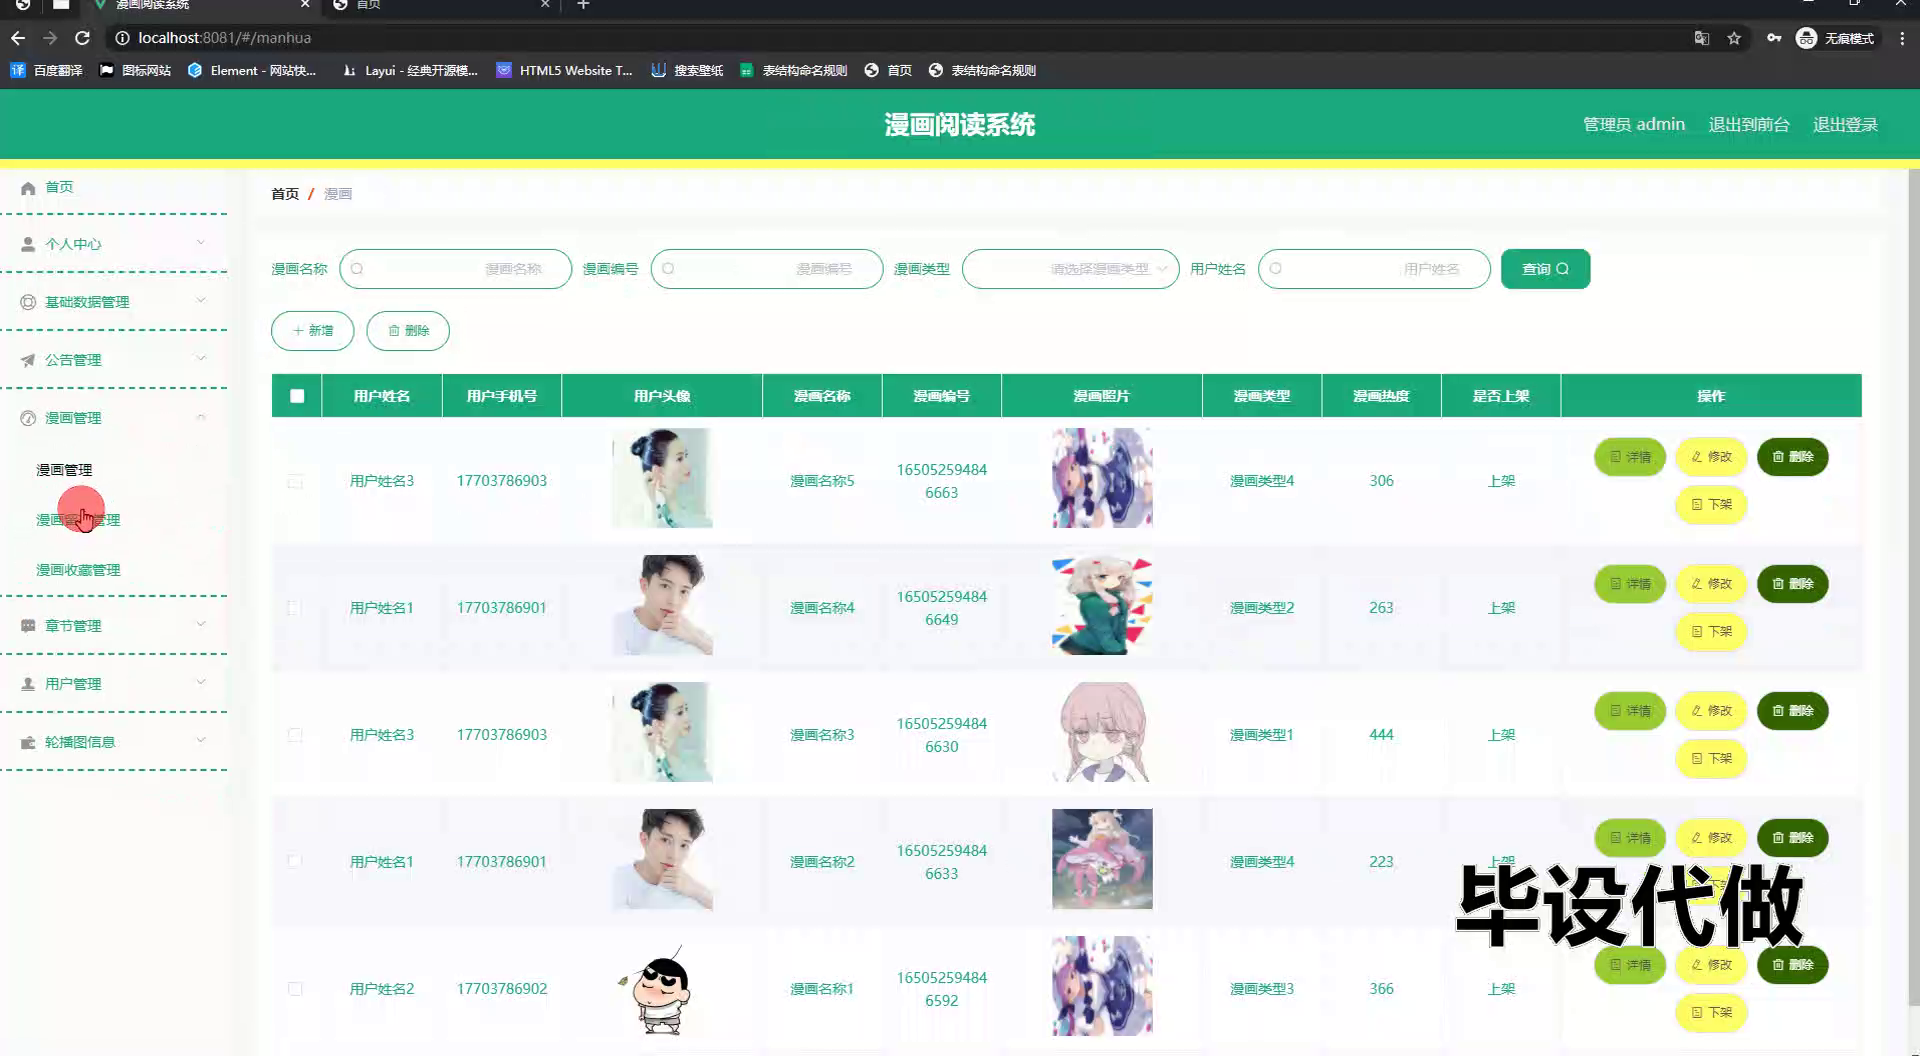The height and width of the screenshot is (1056, 1920).
Task: Expand the 公告管理 menu chevron
Action: [201, 359]
